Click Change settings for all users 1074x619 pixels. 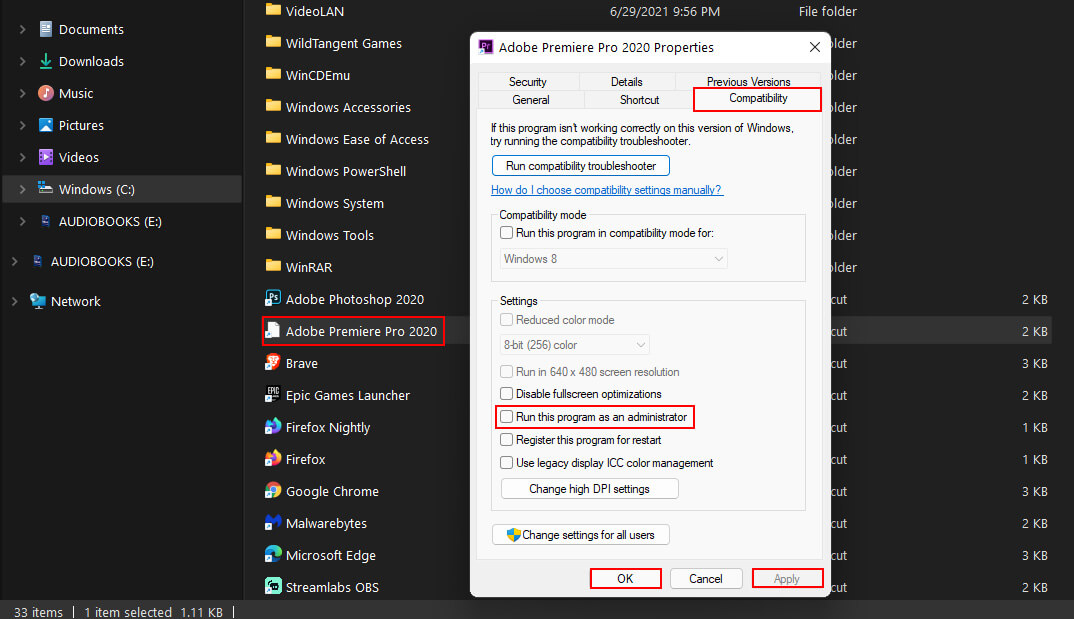pyautogui.click(x=581, y=535)
